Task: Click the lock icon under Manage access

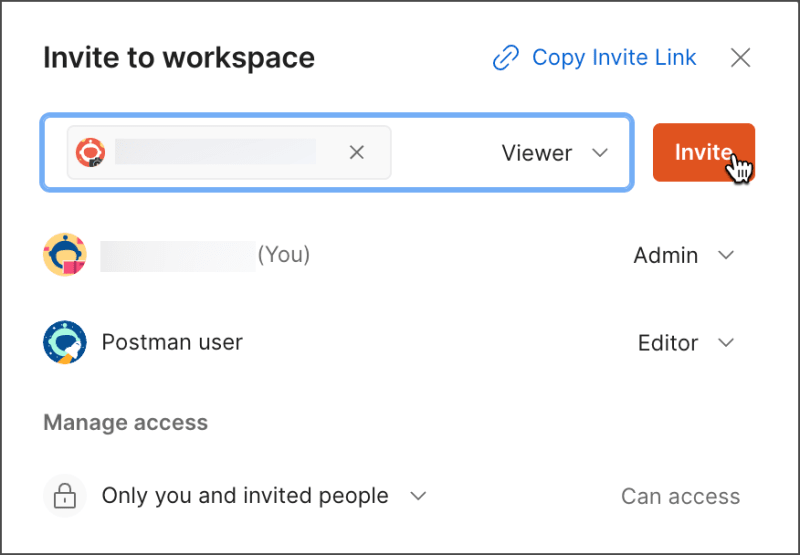Action: [65, 496]
